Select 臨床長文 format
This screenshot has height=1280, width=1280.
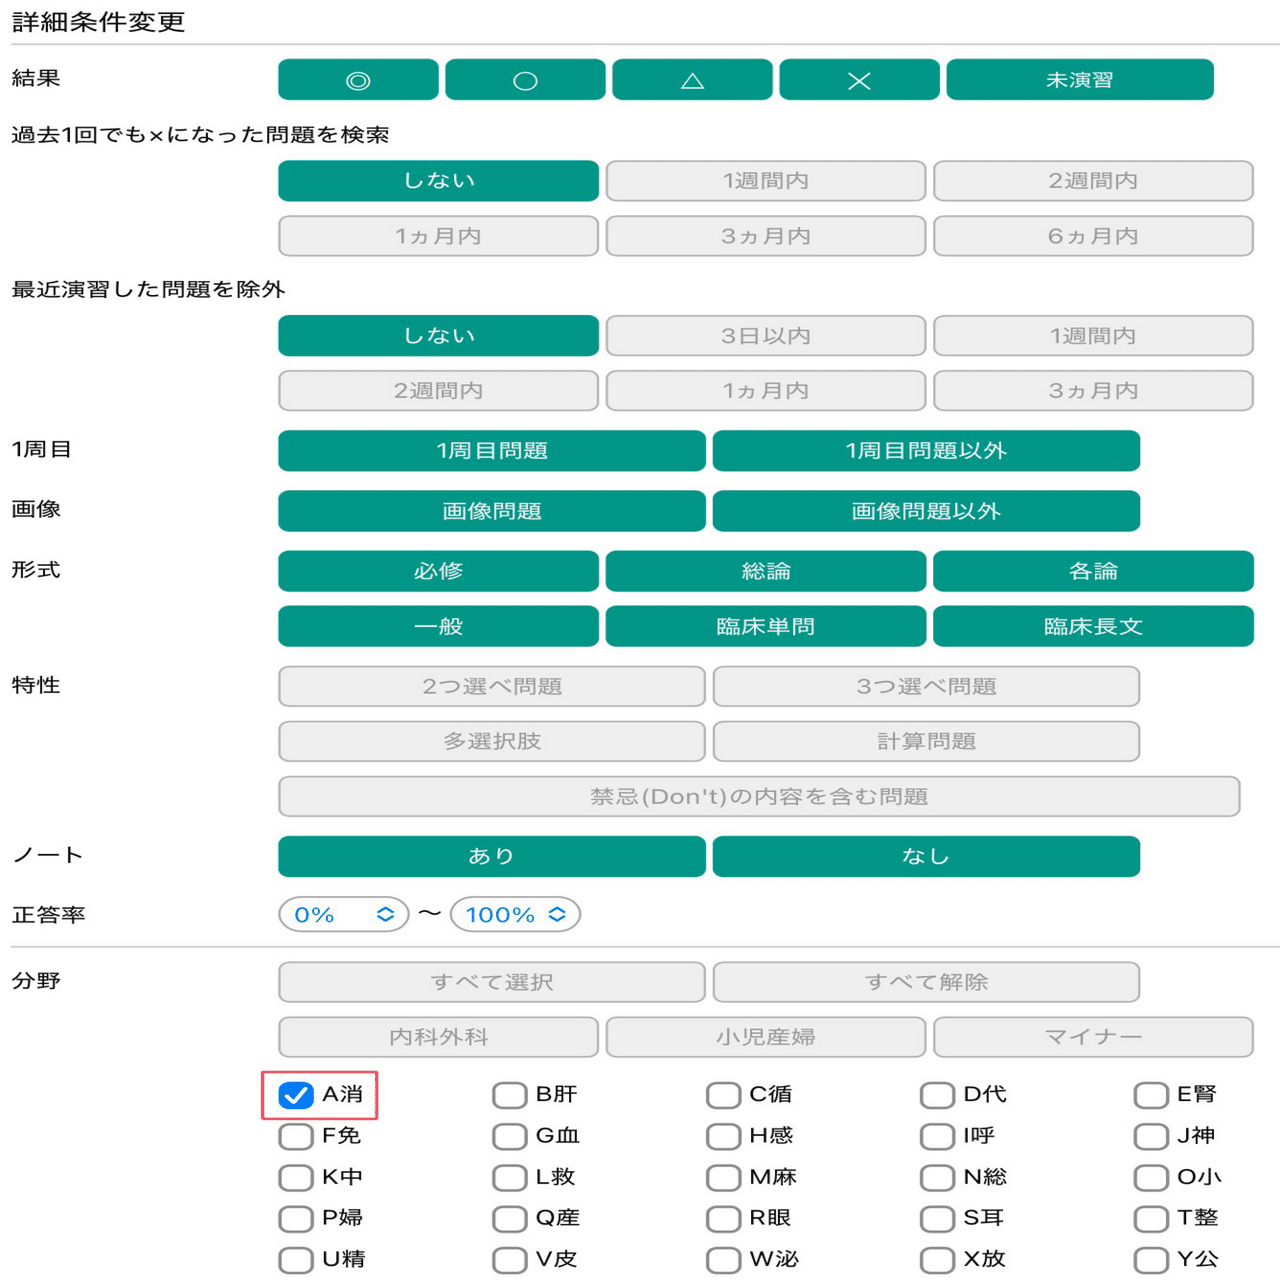(1092, 626)
